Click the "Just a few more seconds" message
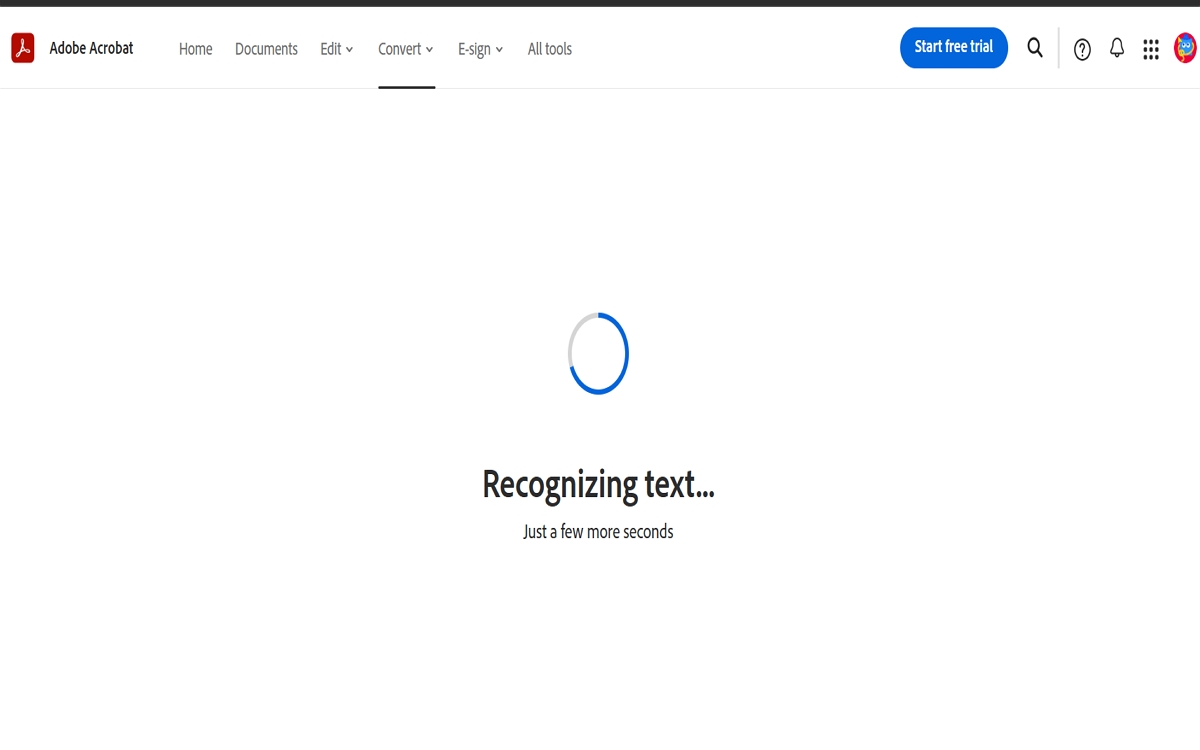The width and height of the screenshot is (1200, 750). (598, 532)
